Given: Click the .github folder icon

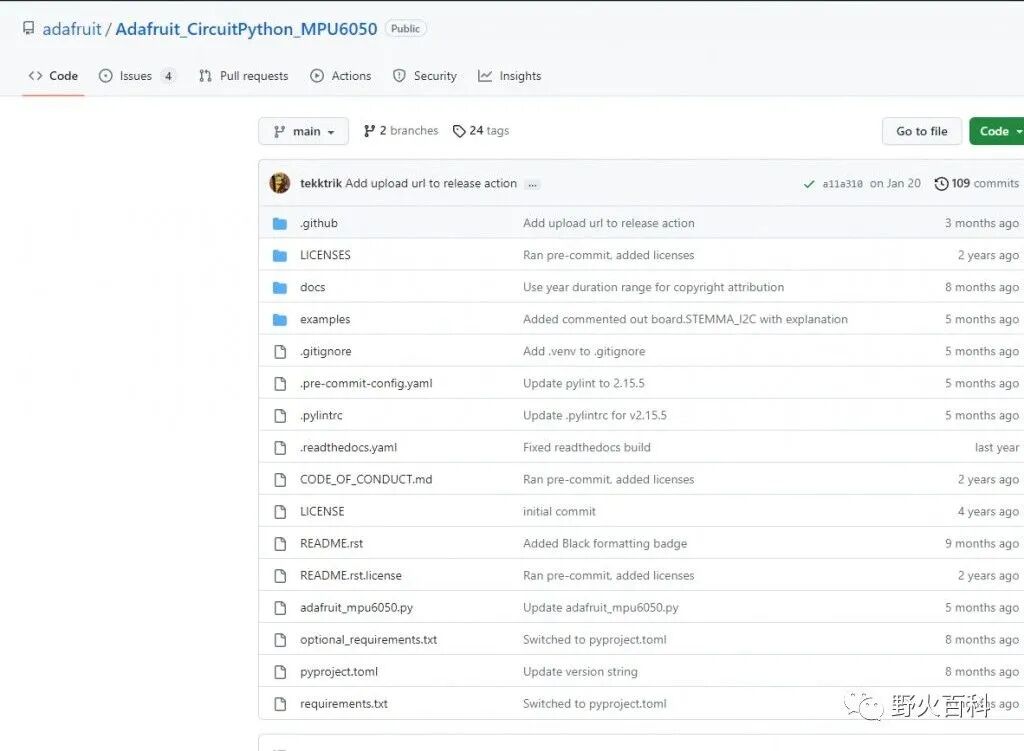Looking at the screenshot, I should click(280, 223).
